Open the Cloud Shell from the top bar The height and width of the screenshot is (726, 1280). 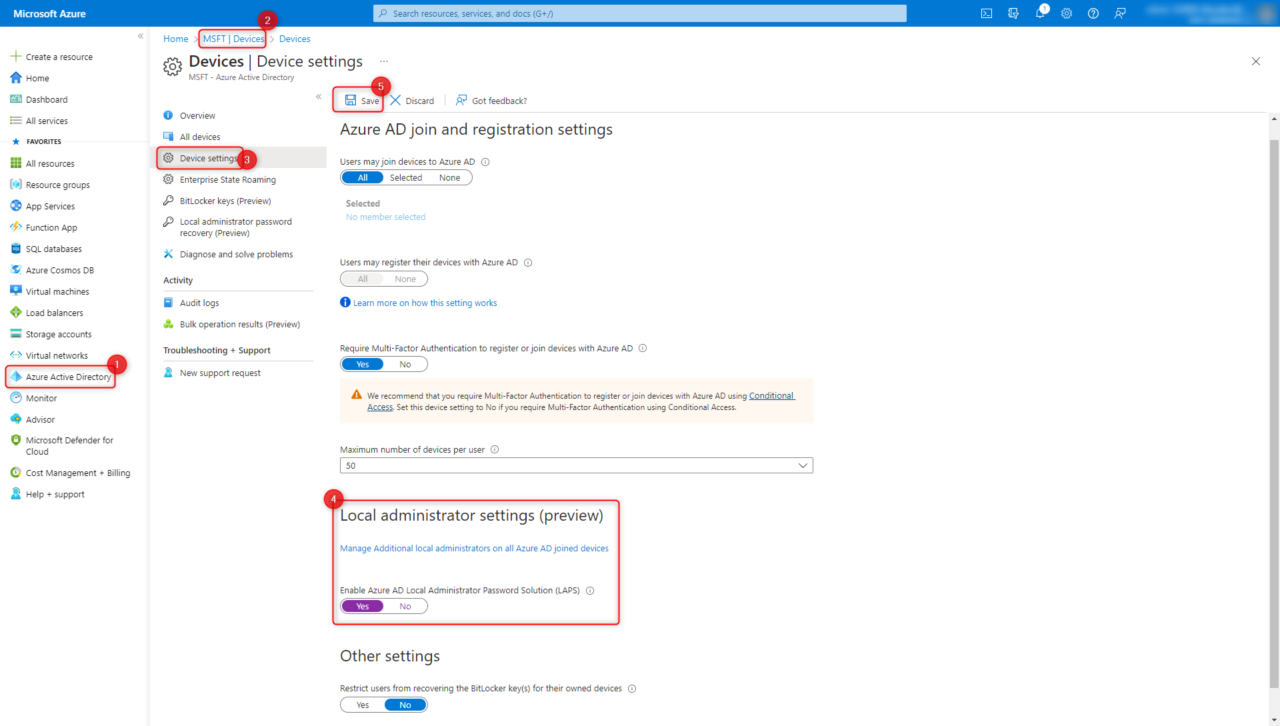[x=986, y=13]
